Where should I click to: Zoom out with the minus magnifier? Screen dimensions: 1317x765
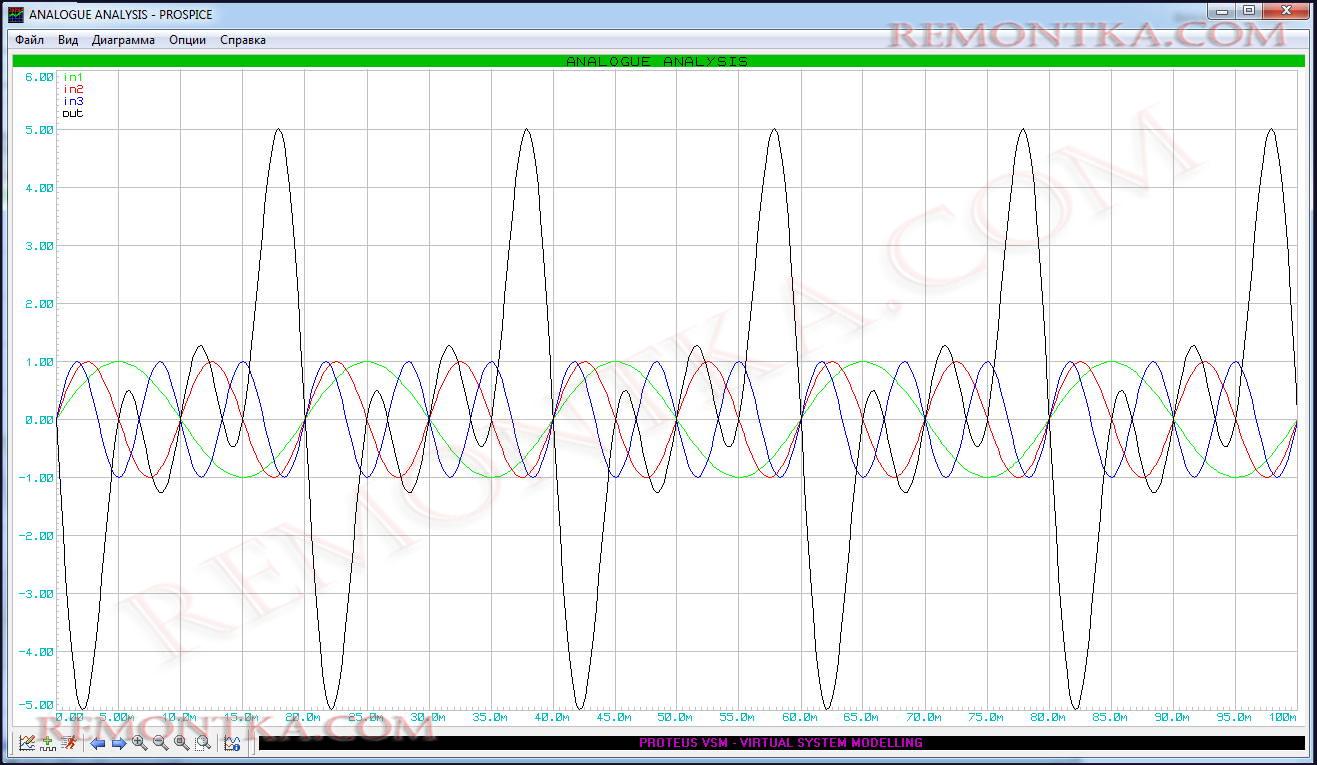[x=161, y=743]
